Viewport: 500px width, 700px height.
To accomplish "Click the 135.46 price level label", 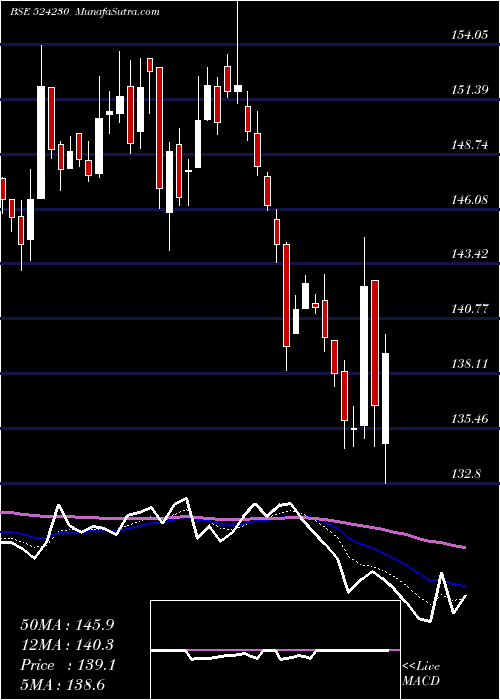I will 469,419.
